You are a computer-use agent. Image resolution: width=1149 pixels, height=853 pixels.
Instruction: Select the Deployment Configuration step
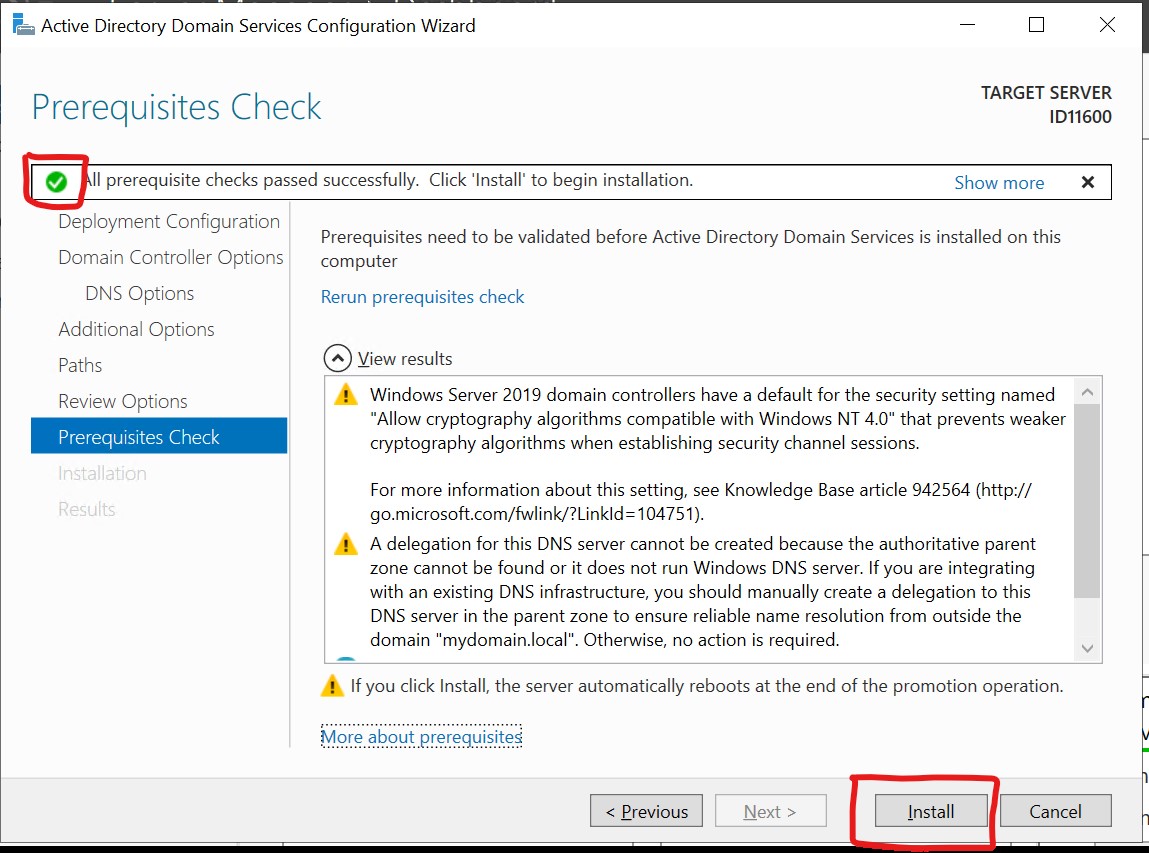tap(168, 221)
